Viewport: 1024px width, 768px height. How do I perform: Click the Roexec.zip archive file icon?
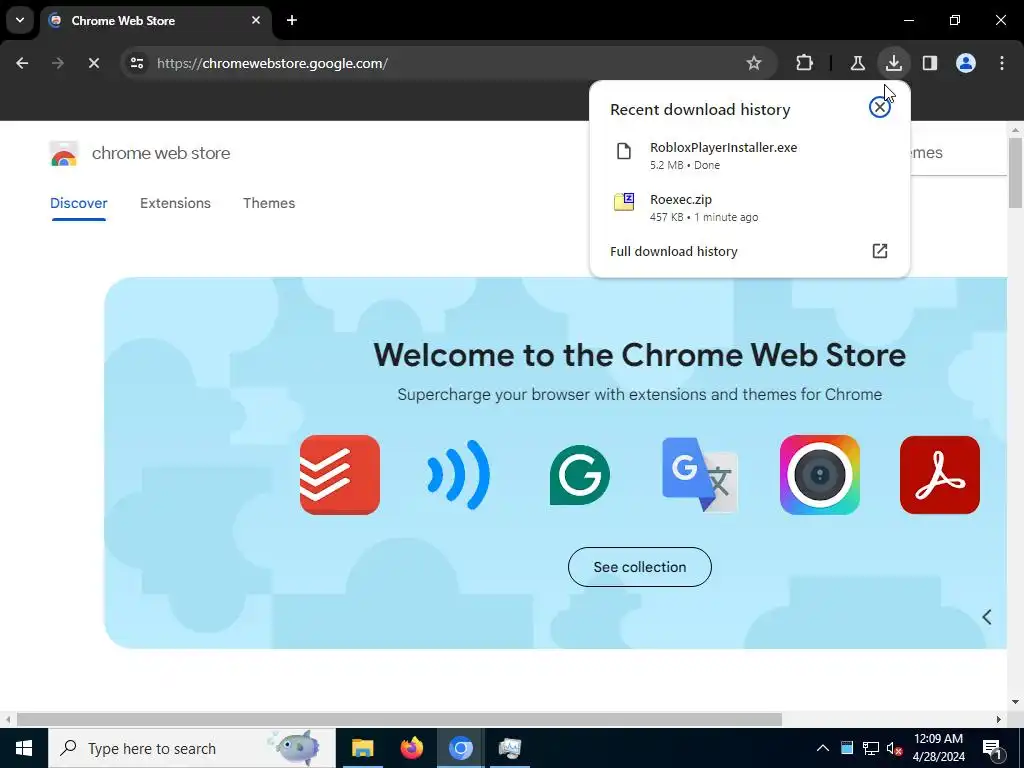624,202
